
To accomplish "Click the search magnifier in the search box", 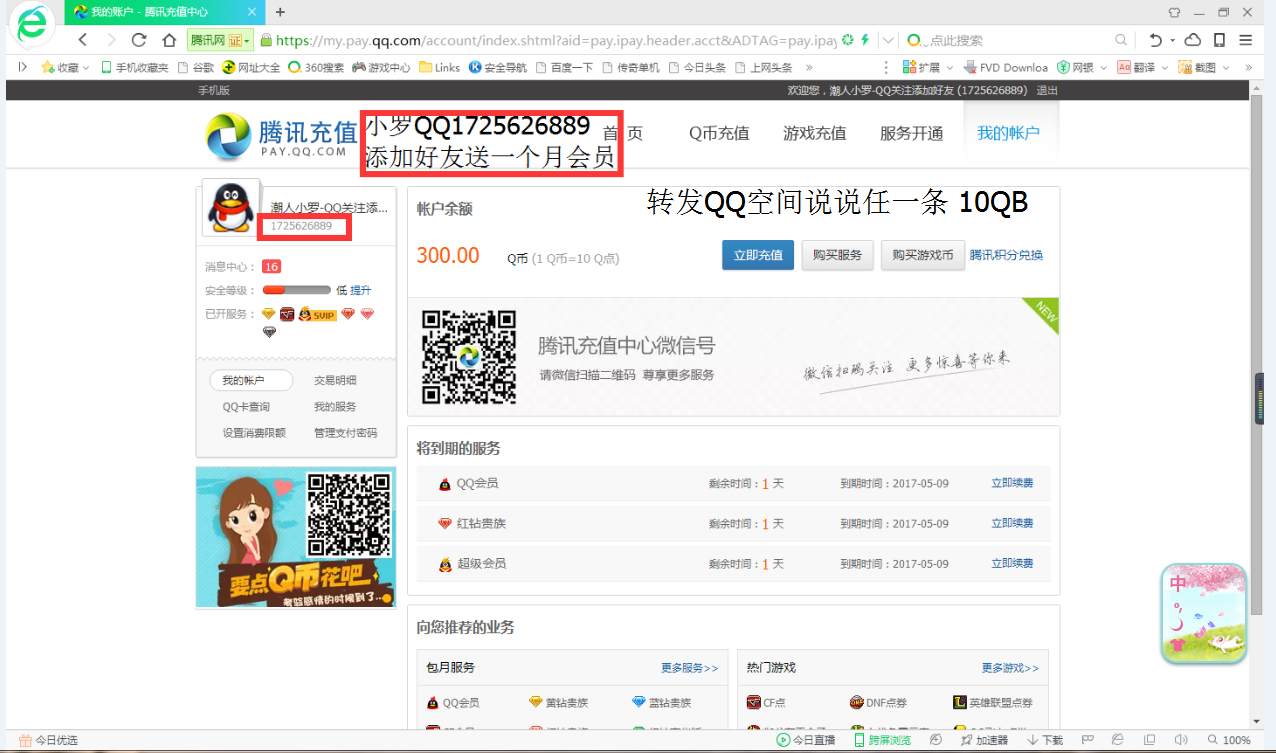I will pyautogui.click(x=1121, y=40).
